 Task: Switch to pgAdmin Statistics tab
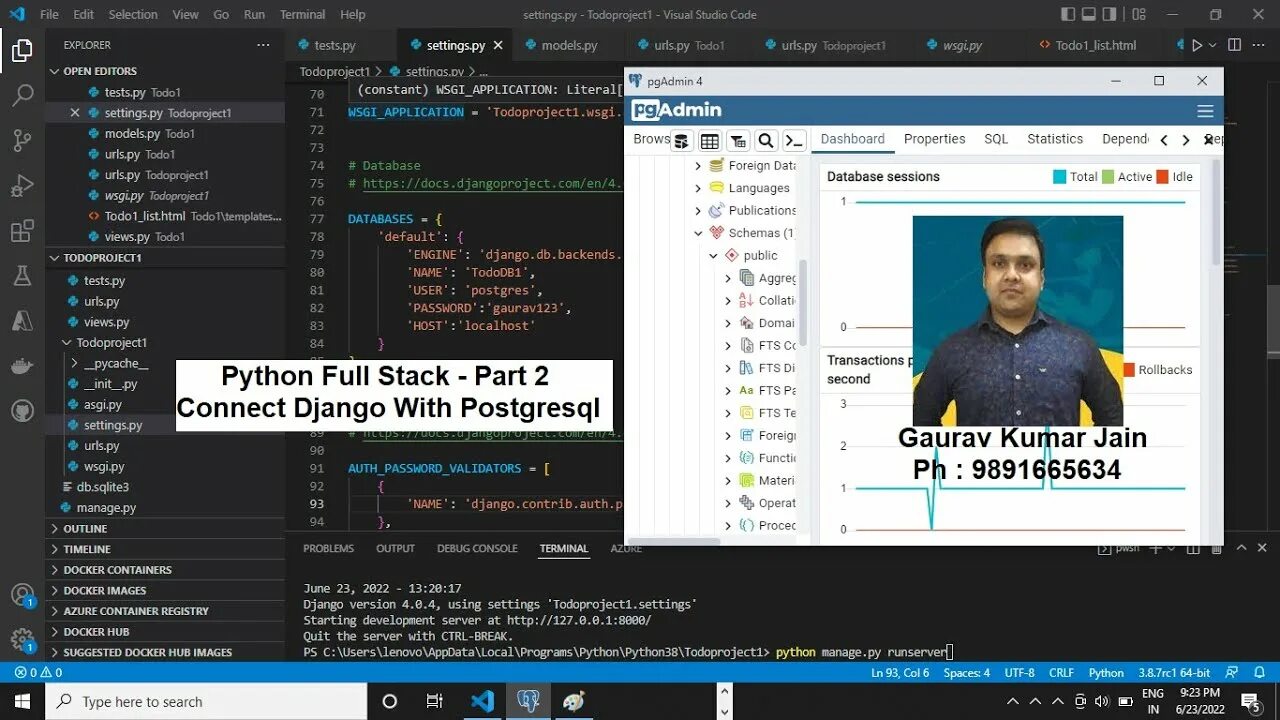pyautogui.click(x=1055, y=139)
